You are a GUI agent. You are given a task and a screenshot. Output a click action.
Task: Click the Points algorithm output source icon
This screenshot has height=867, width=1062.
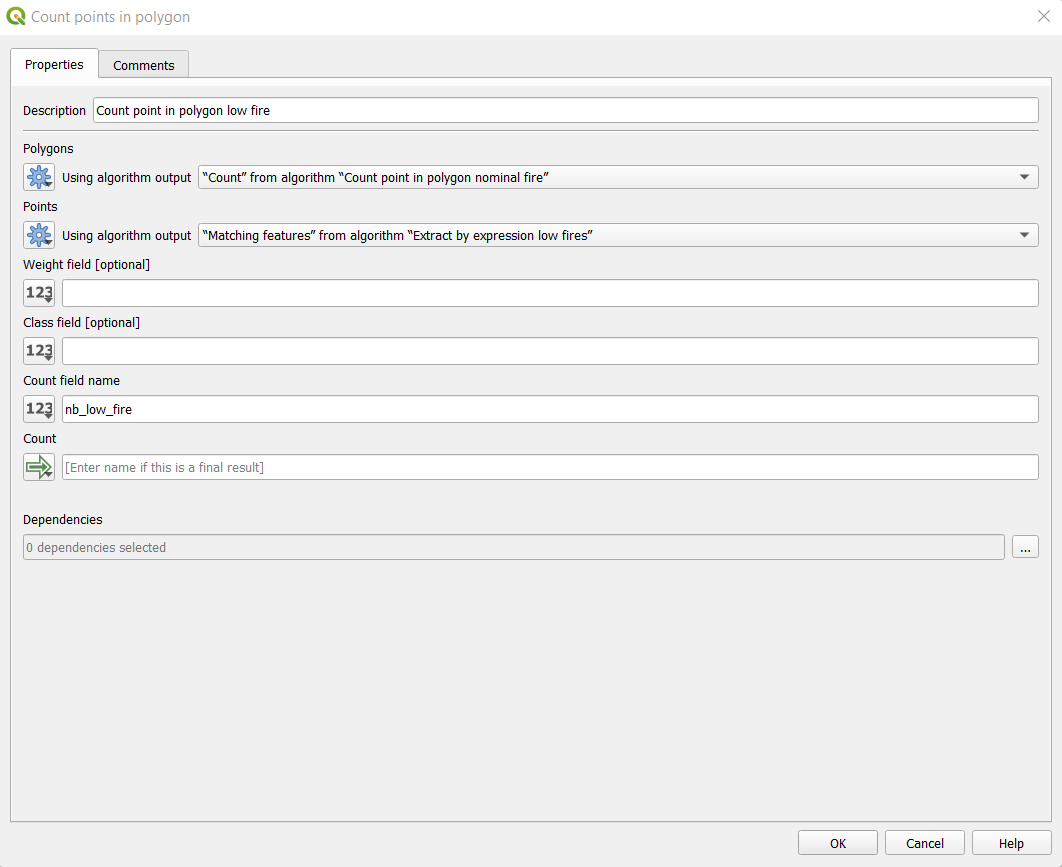[39, 236]
